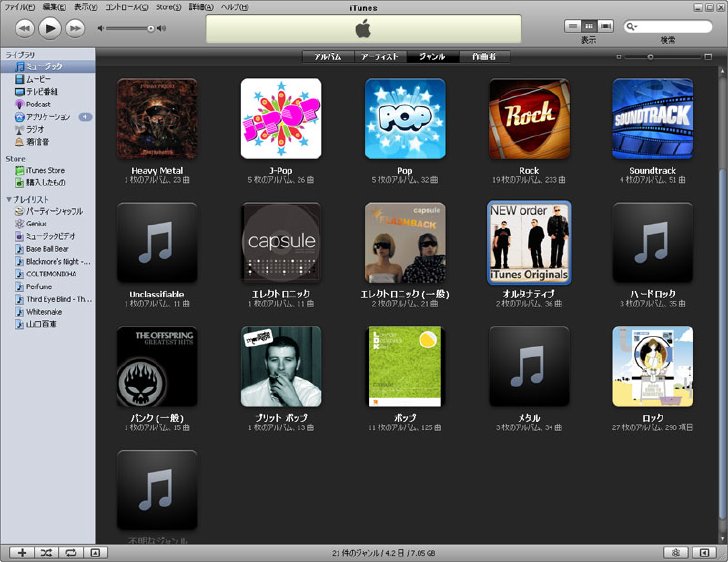Click the Genius button in status bar
The width and height of the screenshot is (728, 562).
coord(676,553)
